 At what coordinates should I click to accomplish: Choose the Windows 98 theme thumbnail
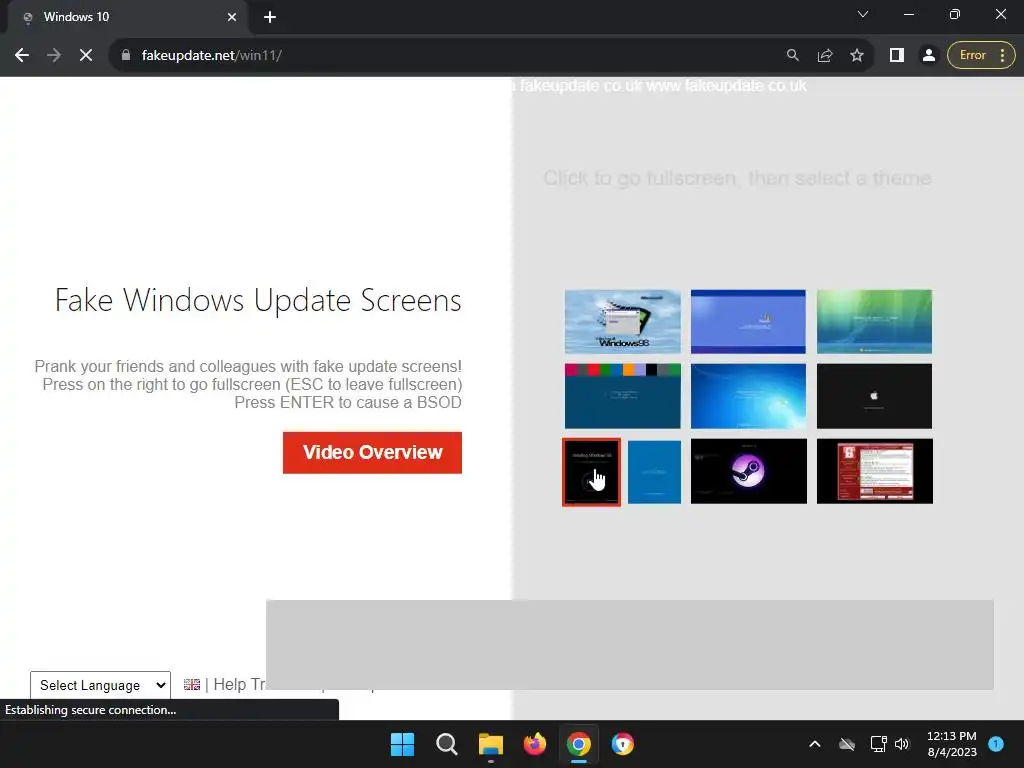[x=622, y=321]
